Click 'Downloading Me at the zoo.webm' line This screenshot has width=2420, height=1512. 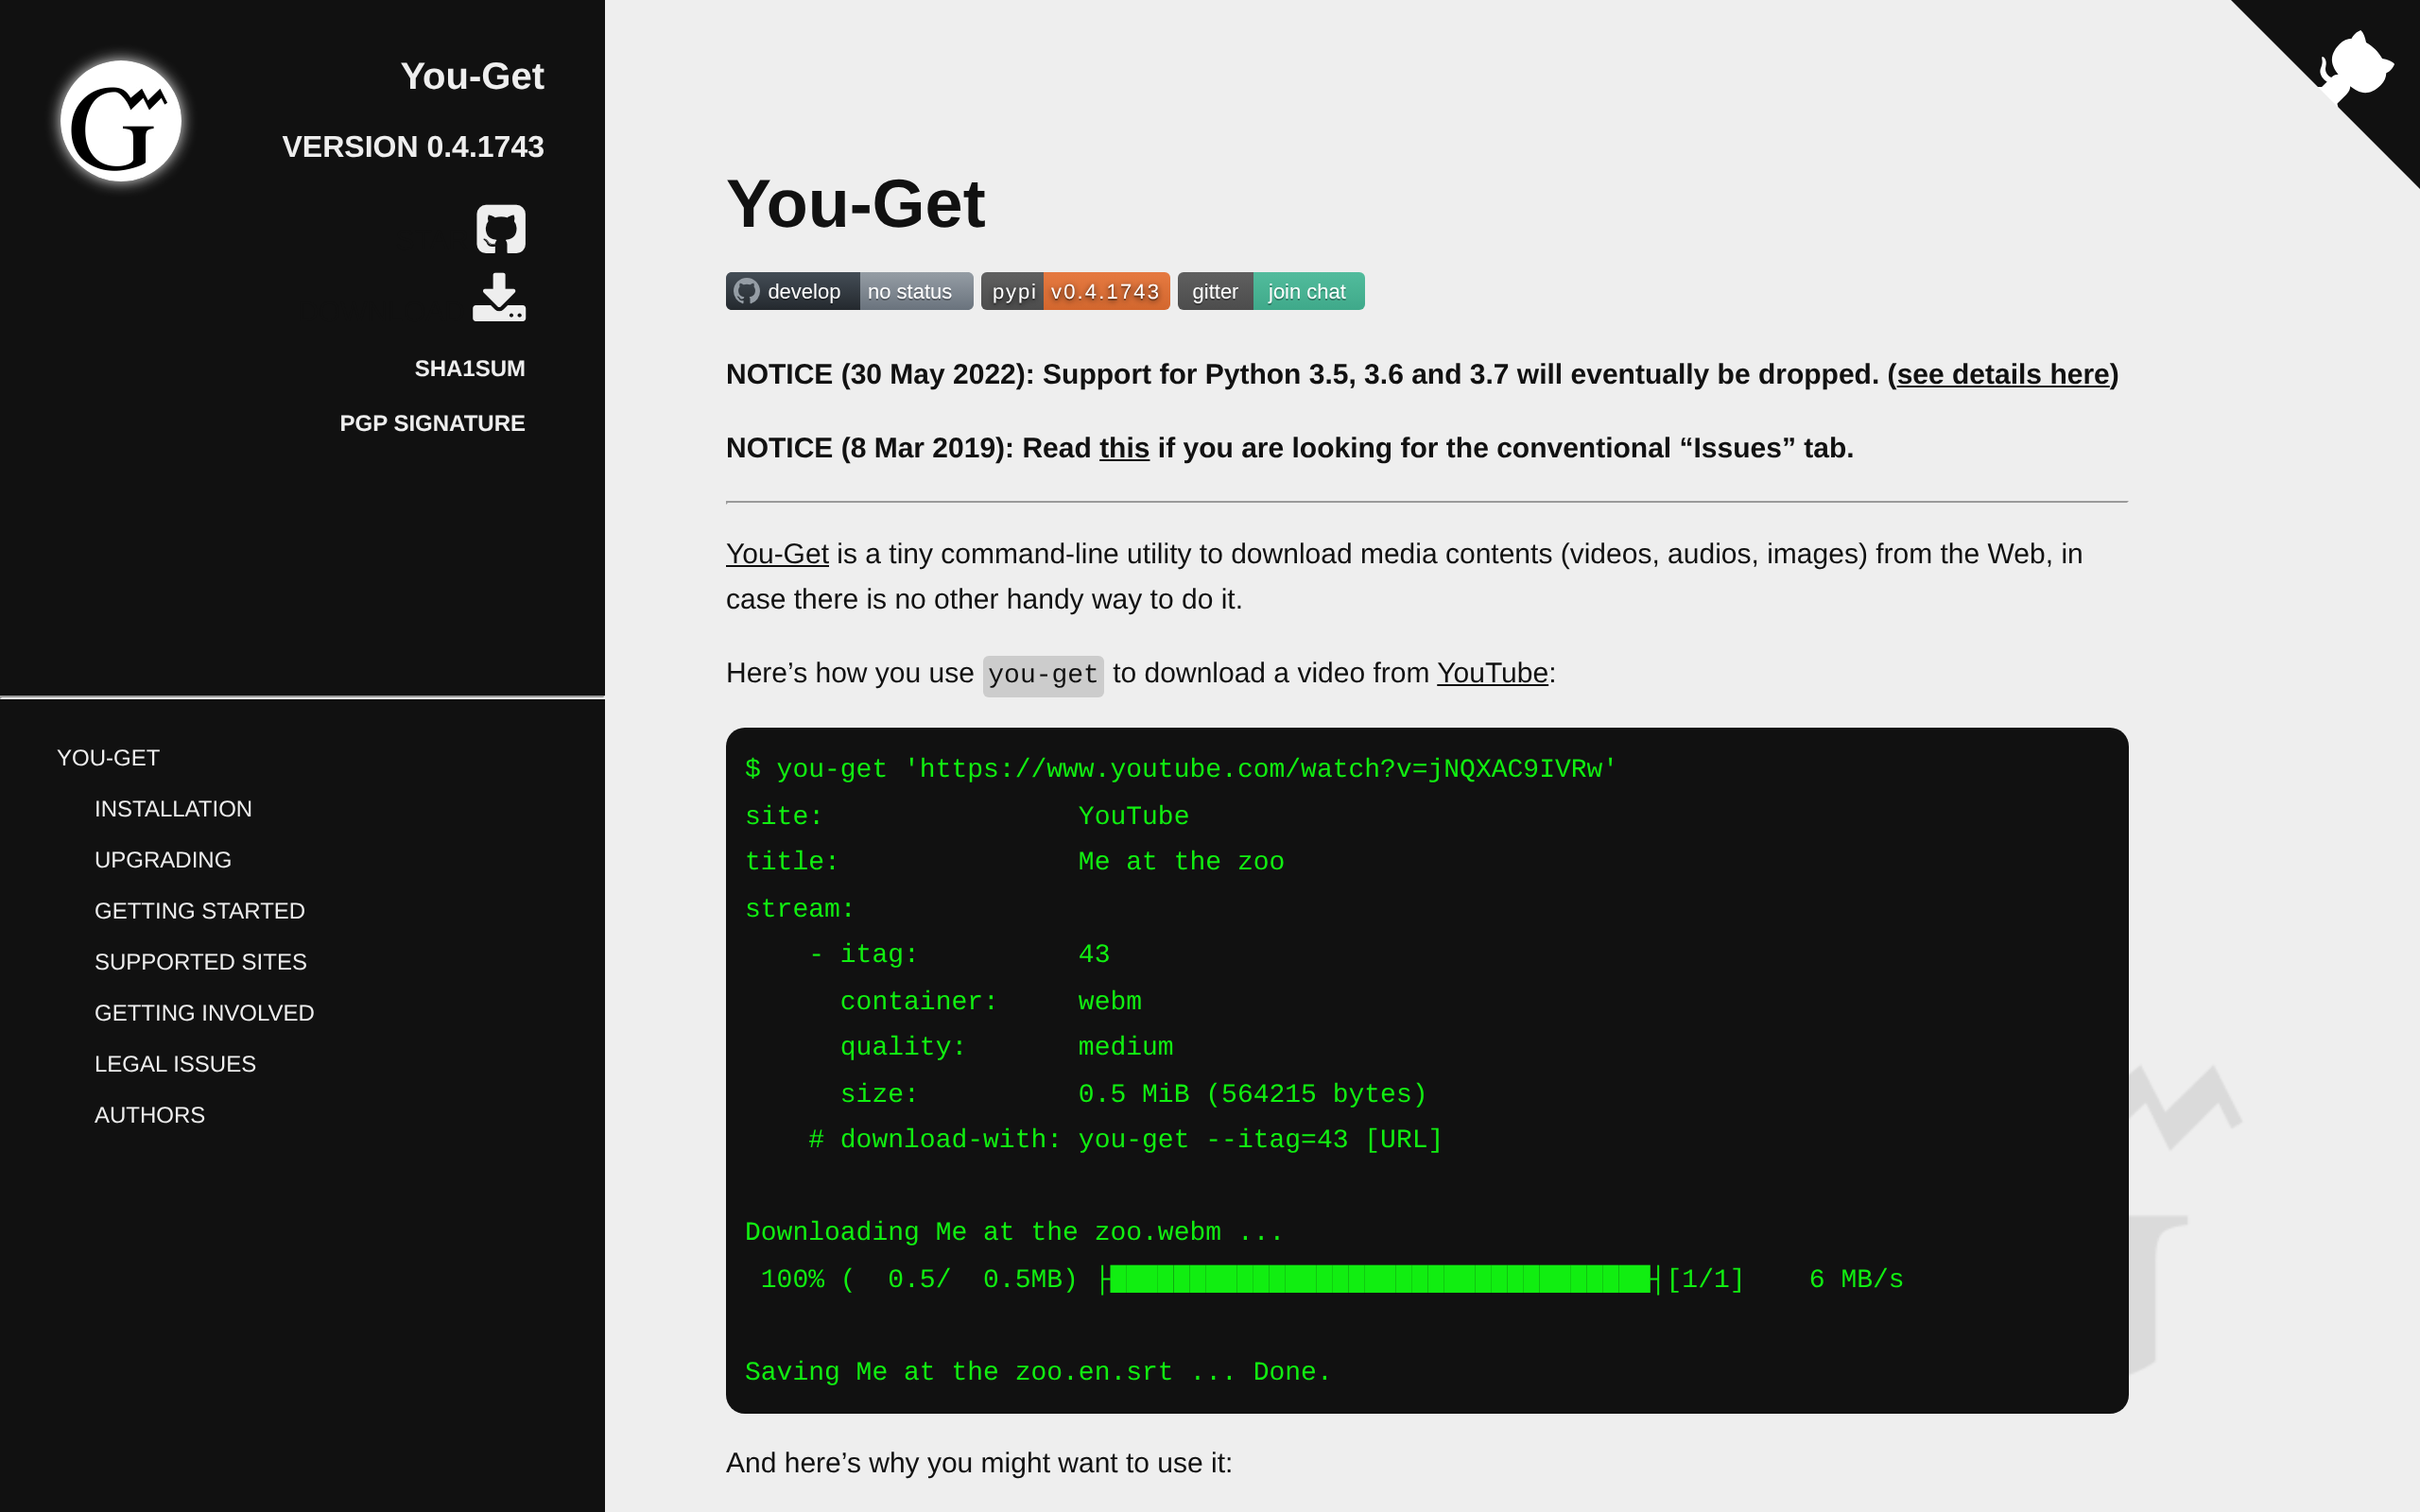tap(1013, 1232)
